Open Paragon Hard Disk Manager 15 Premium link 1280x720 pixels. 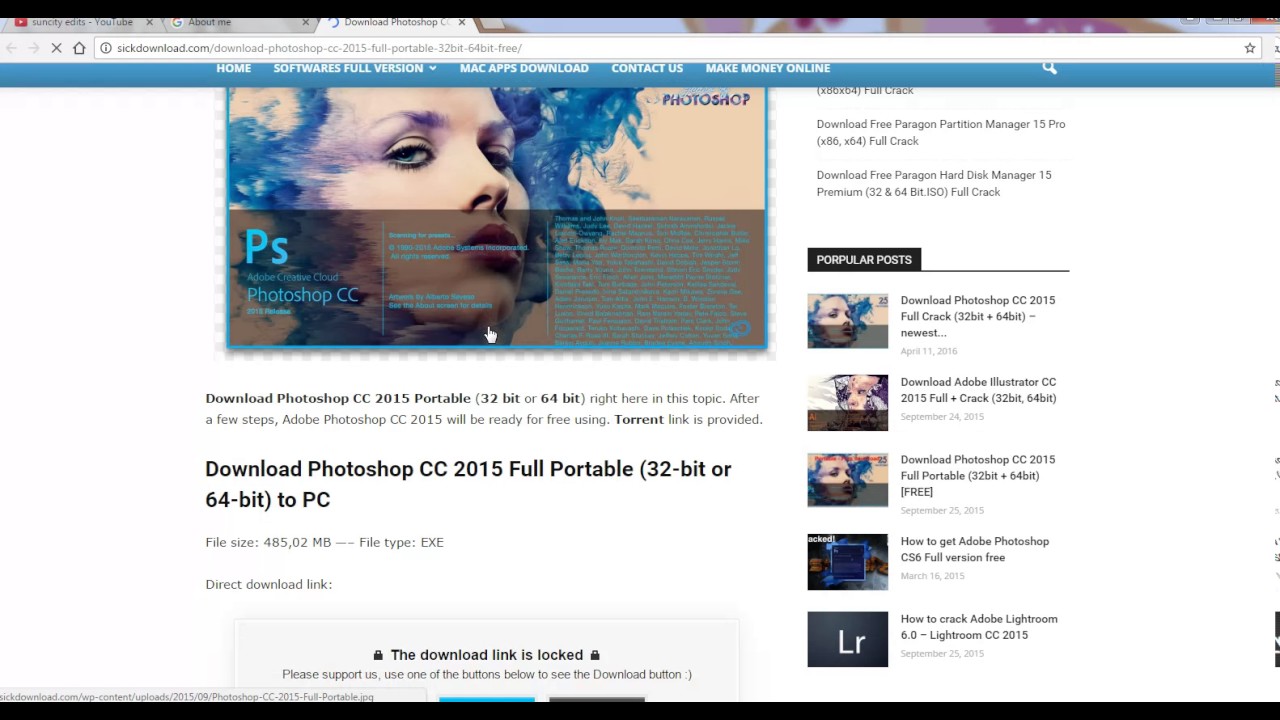click(934, 183)
